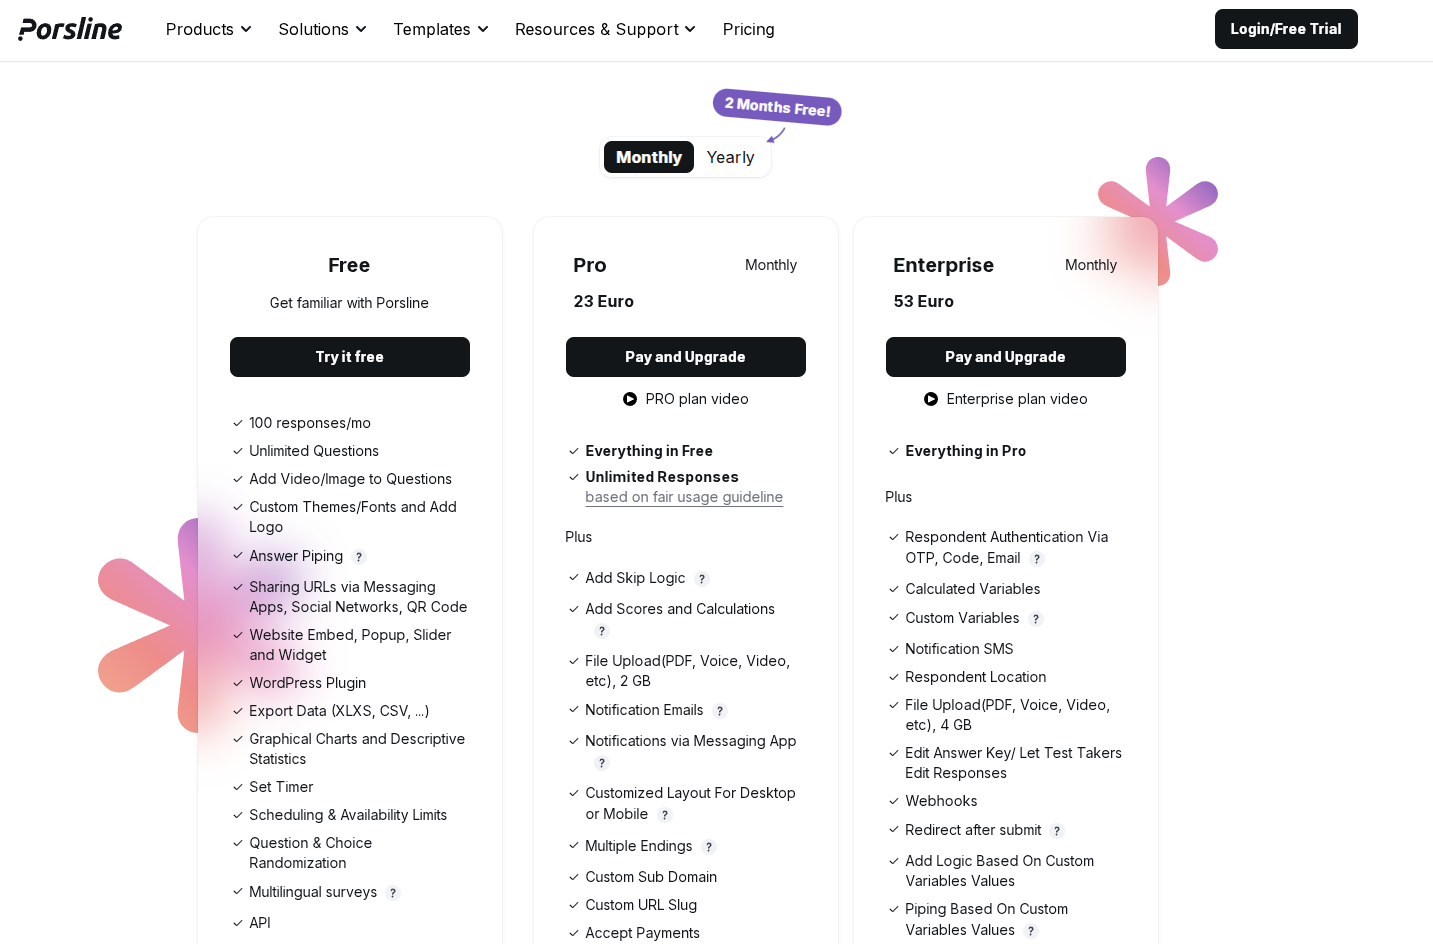1433x944 pixels.
Task: Click help icon next to Answer Piping
Action: [359, 557]
